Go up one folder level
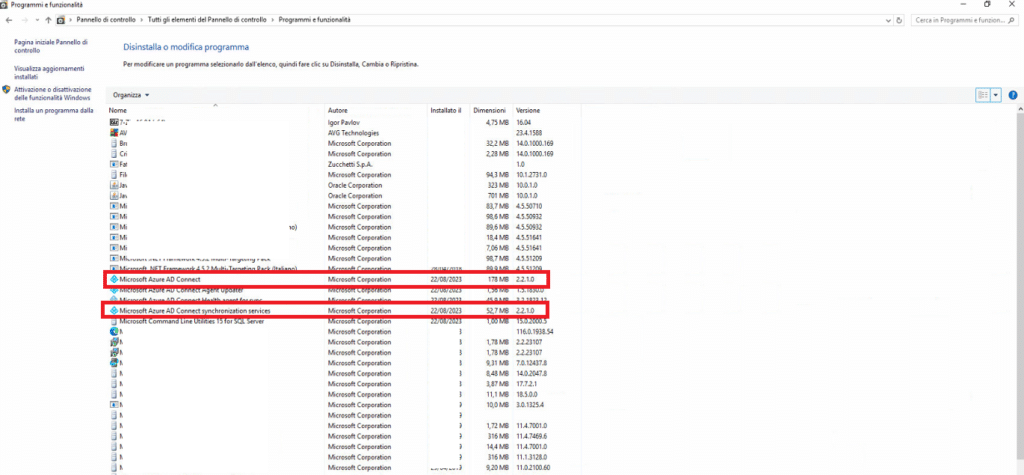1024x475 pixels. click(x=48, y=20)
